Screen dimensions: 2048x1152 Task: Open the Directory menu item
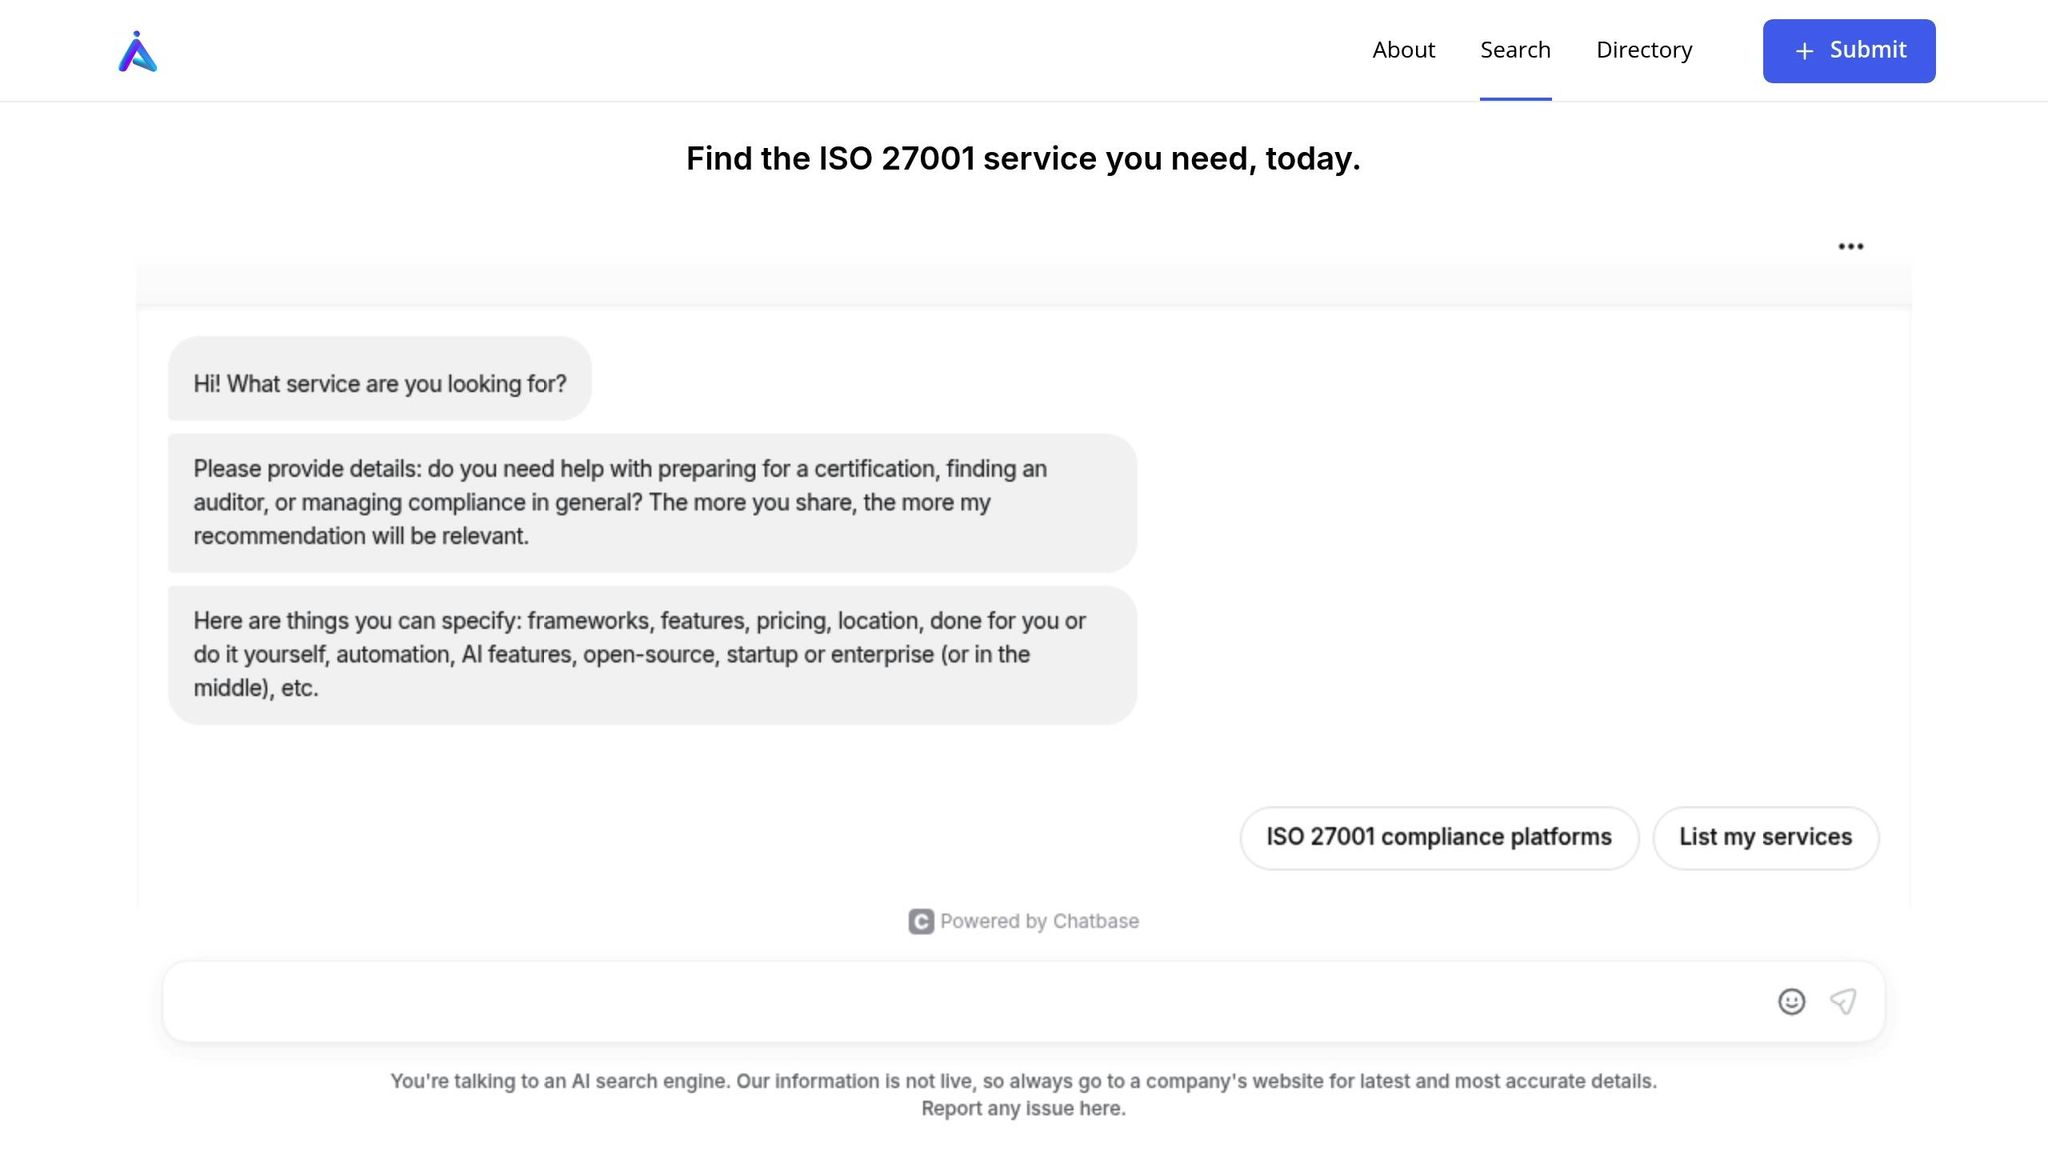(1643, 50)
